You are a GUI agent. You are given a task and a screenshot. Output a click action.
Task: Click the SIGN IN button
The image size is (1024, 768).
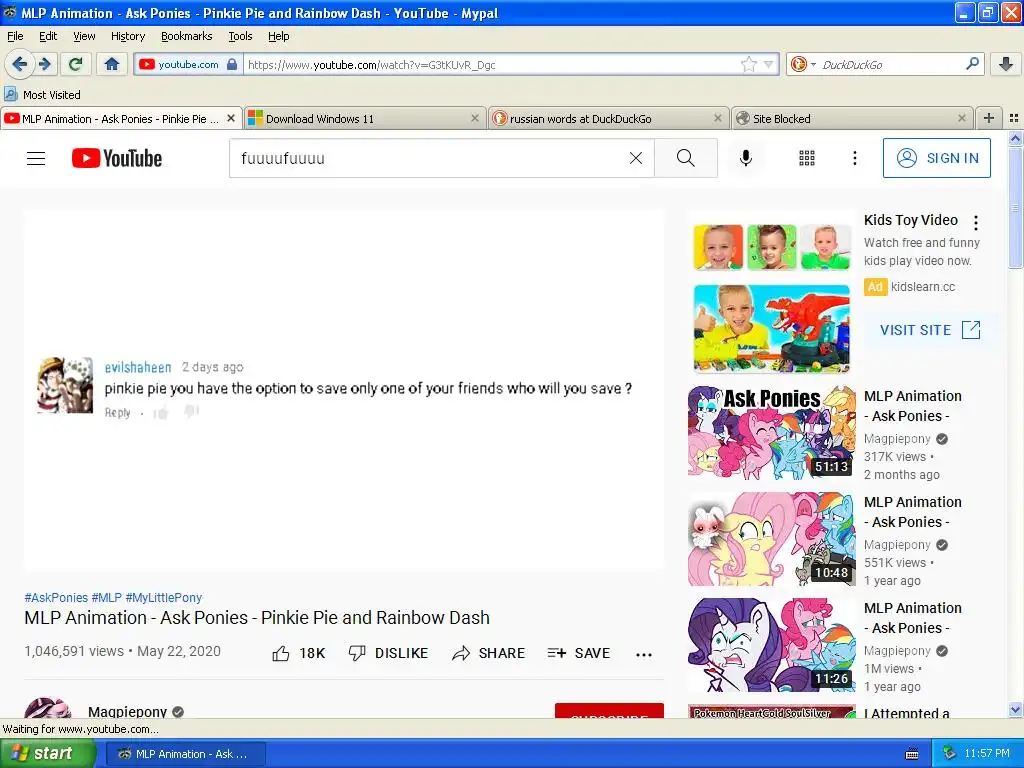(x=936, y=158)
